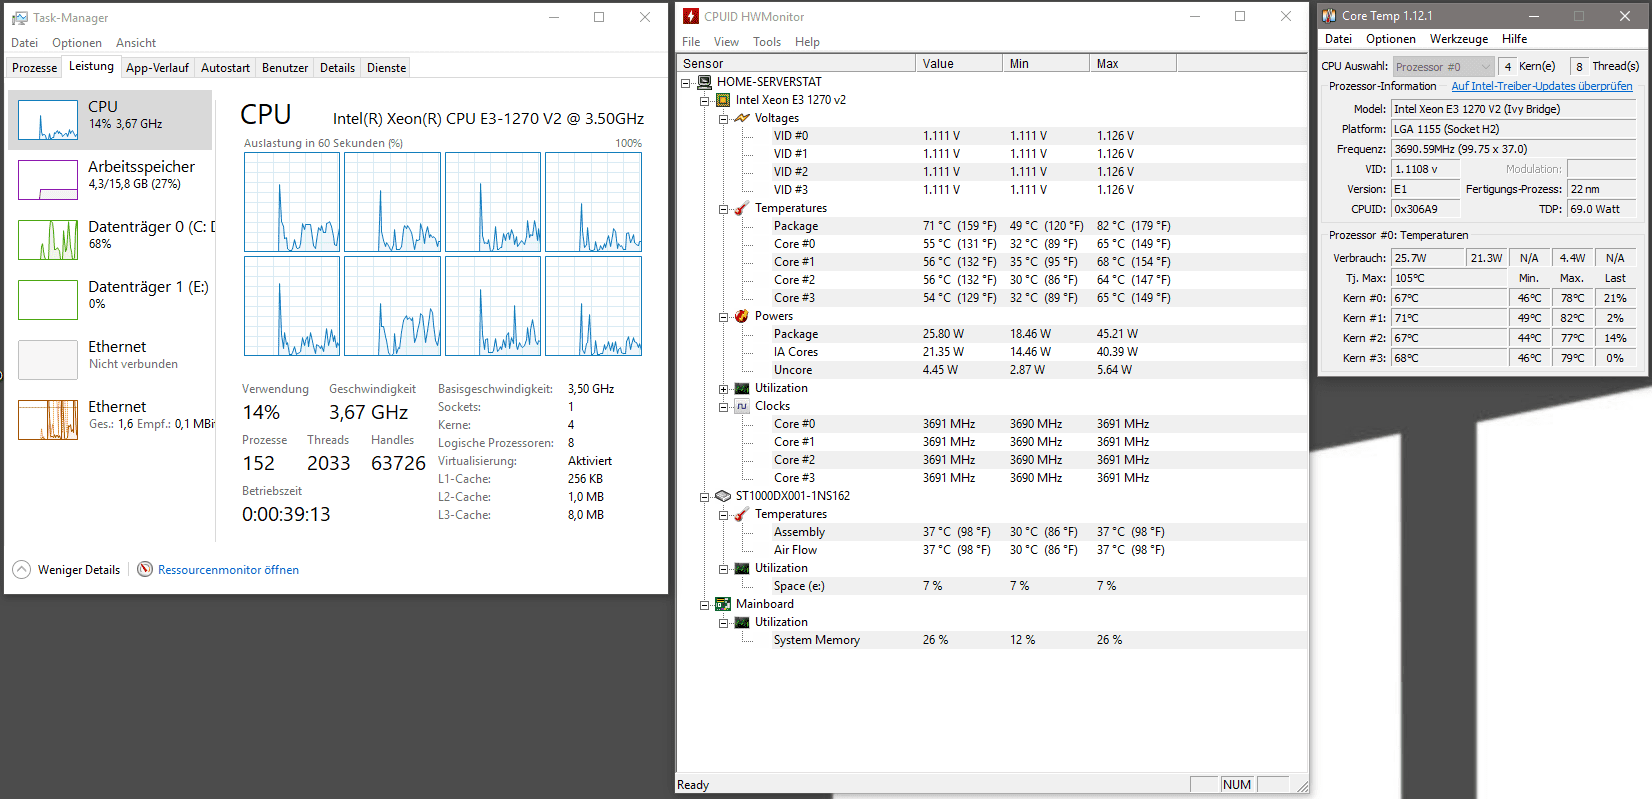
Task: Click the CPU Temperatures thermometer icon
Action: 742,208
